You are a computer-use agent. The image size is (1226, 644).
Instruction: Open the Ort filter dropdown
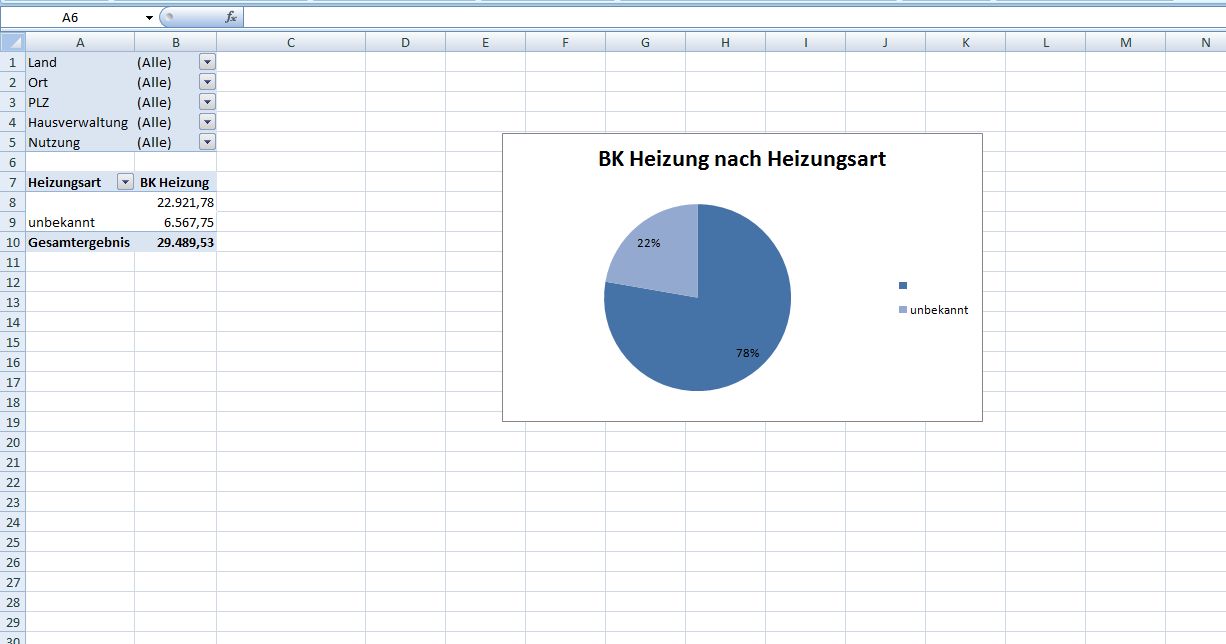click(207, 82)
